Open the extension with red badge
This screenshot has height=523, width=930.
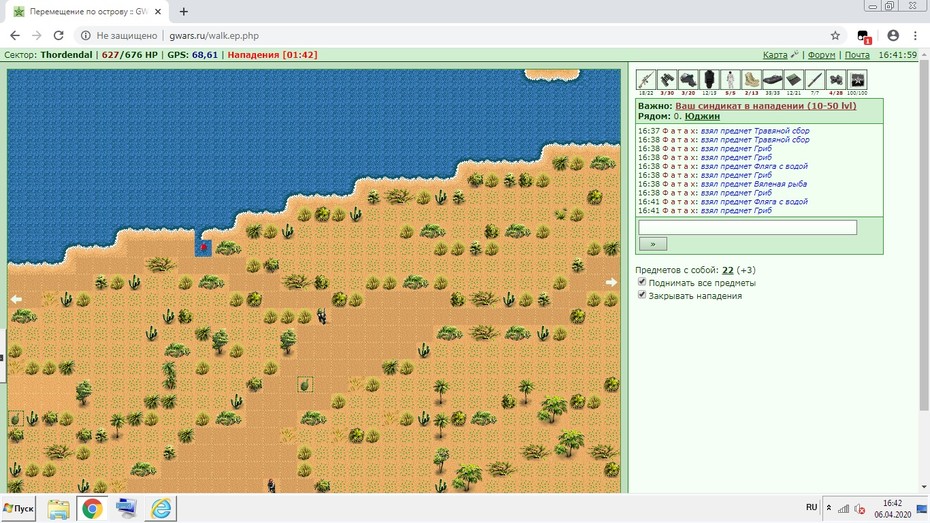coord(864,36)
